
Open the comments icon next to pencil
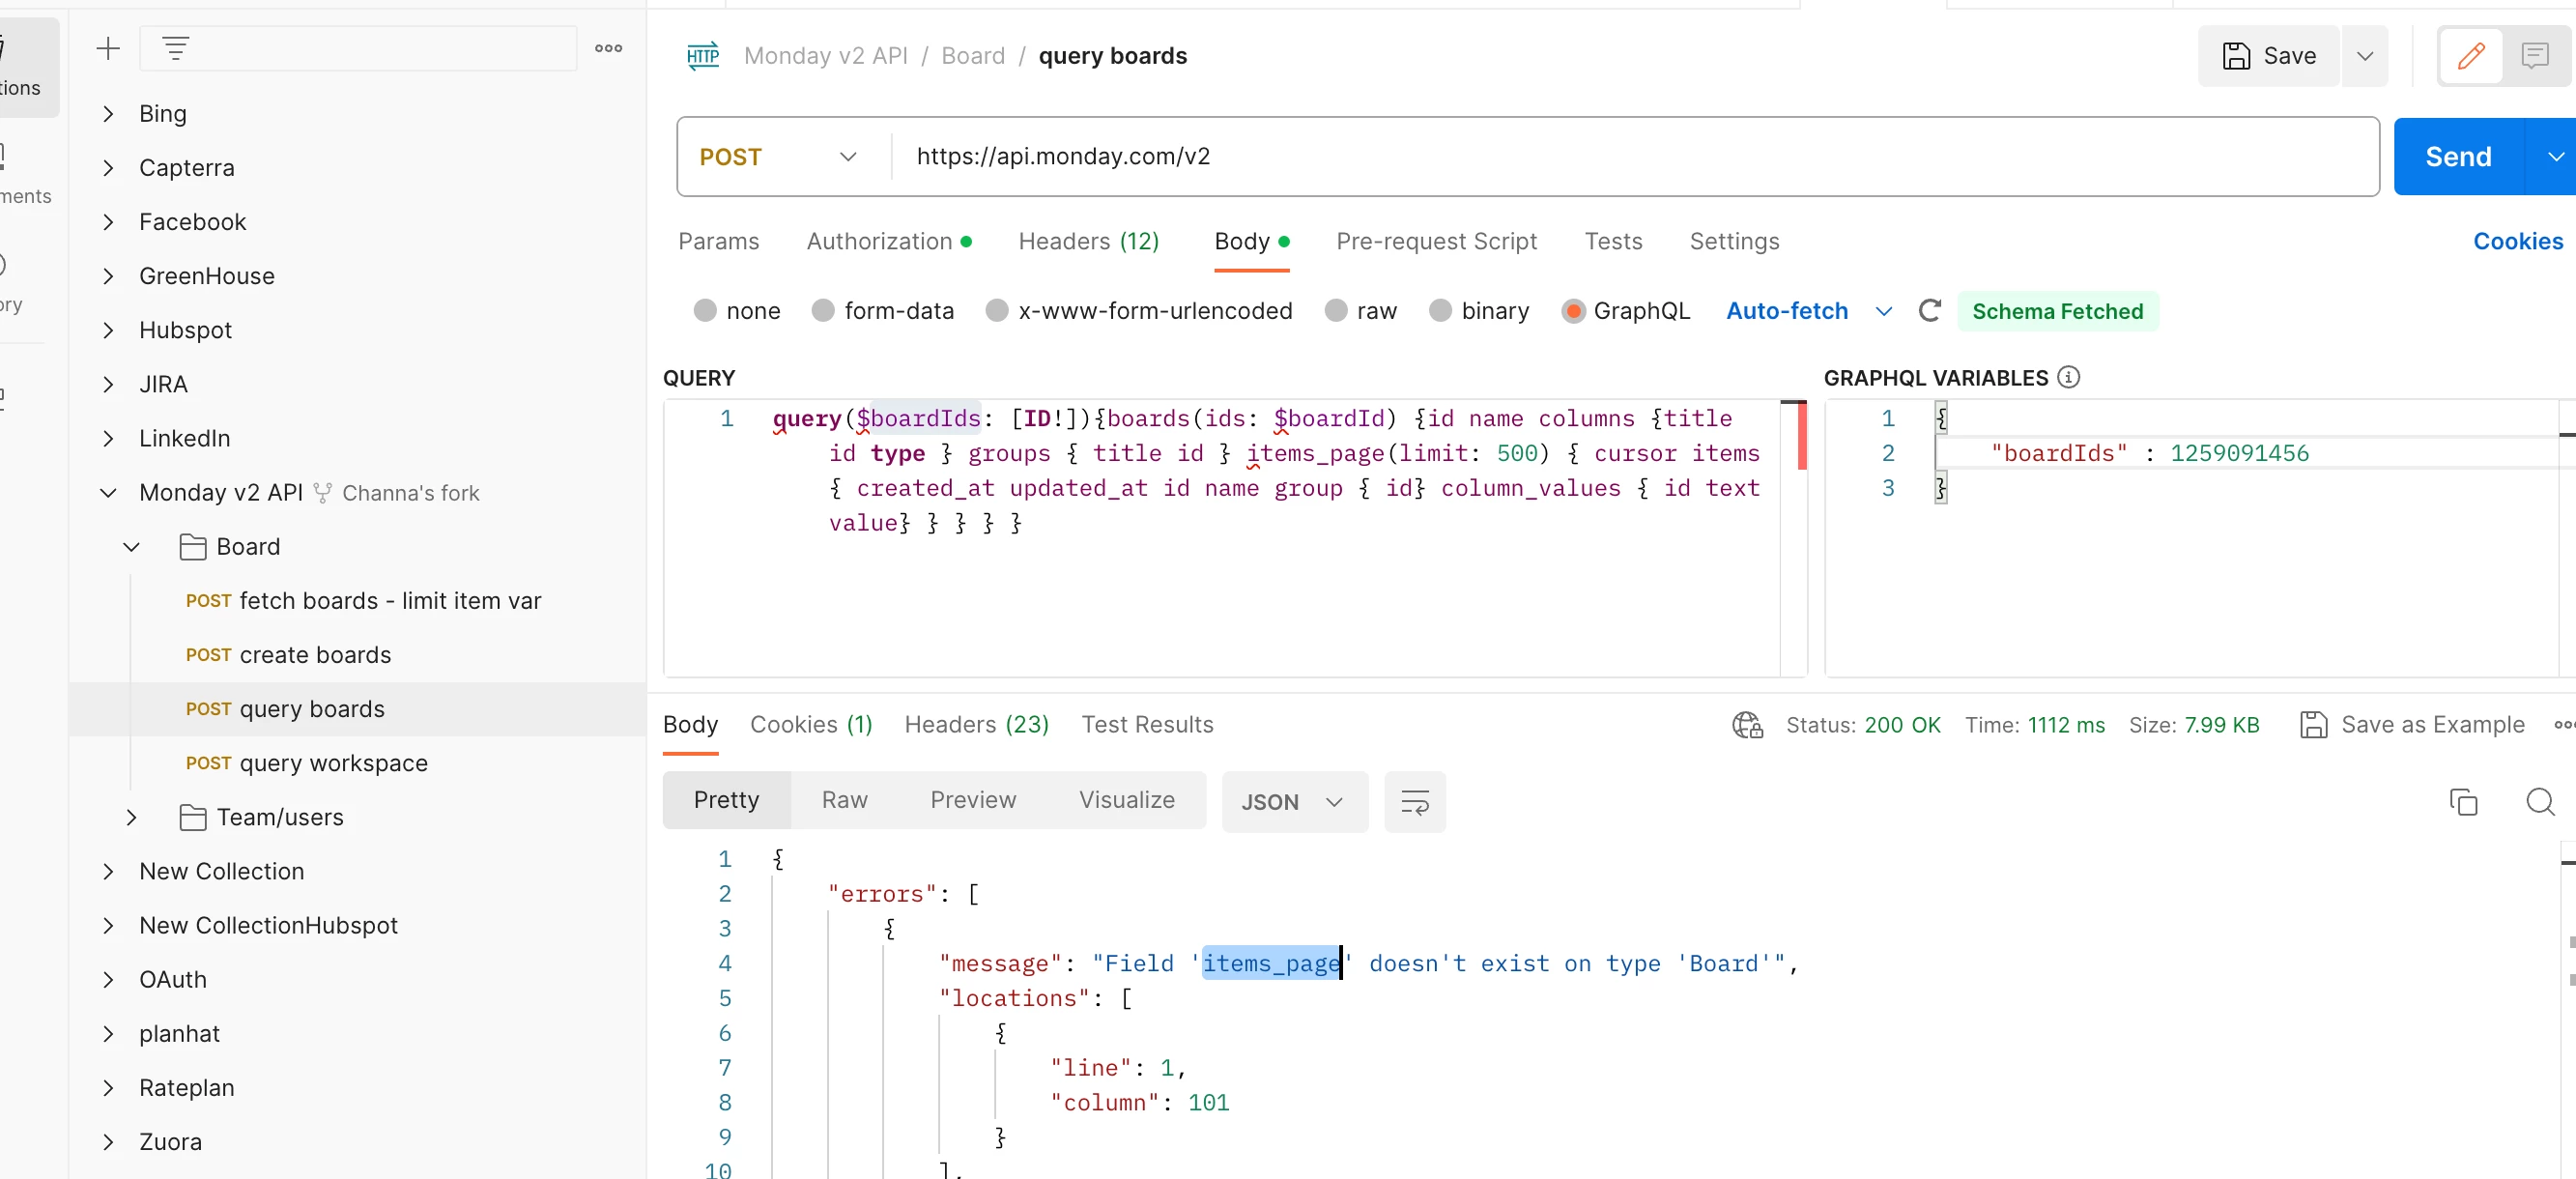pyautogui.click(x=2534, y=55)
